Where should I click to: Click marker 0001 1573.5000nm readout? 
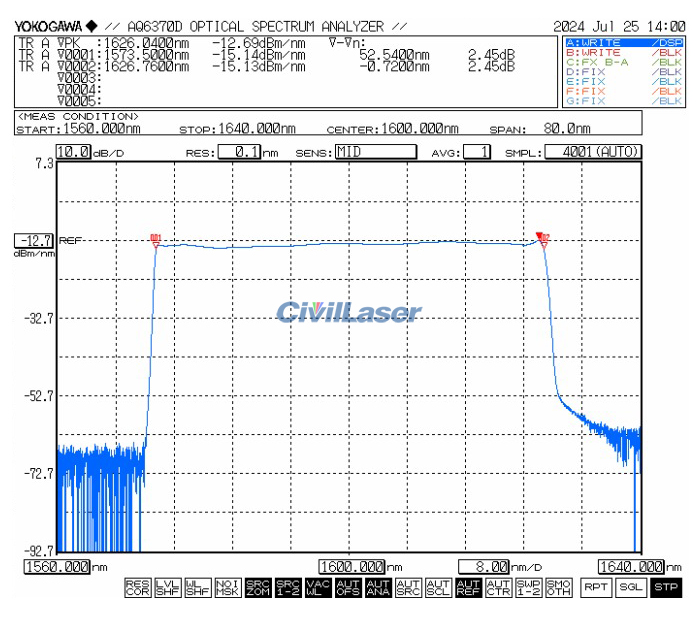146,55
